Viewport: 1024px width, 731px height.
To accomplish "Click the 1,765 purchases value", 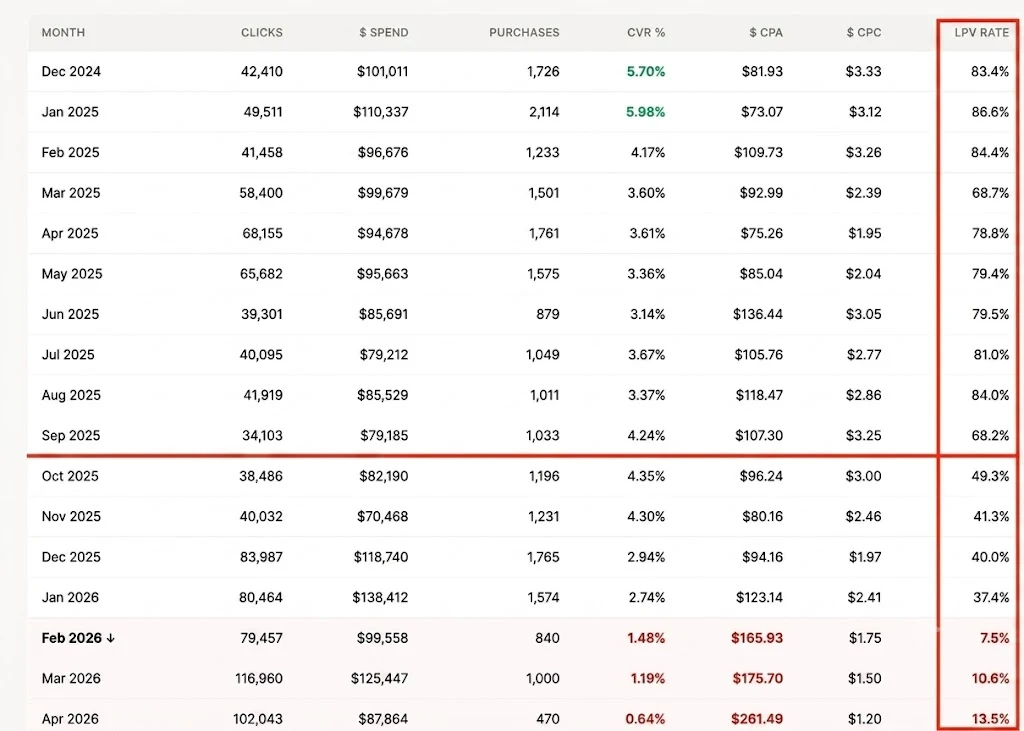I will [543, 558].
